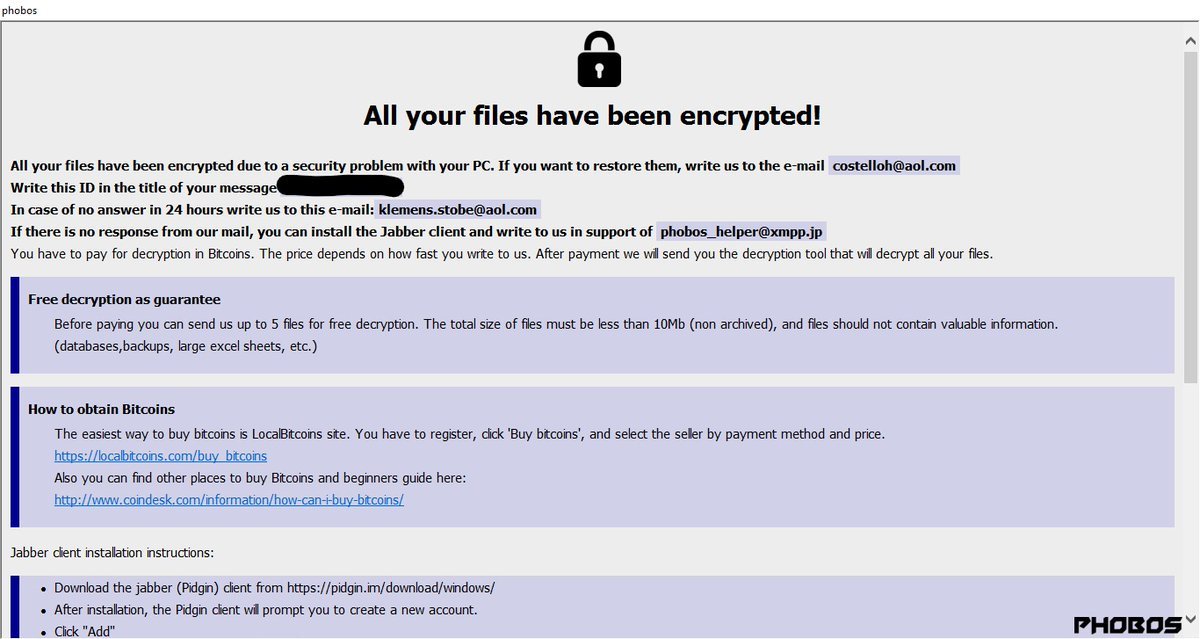
Task: Click the blacked-out ID redaction
Action: coord(340,187)
